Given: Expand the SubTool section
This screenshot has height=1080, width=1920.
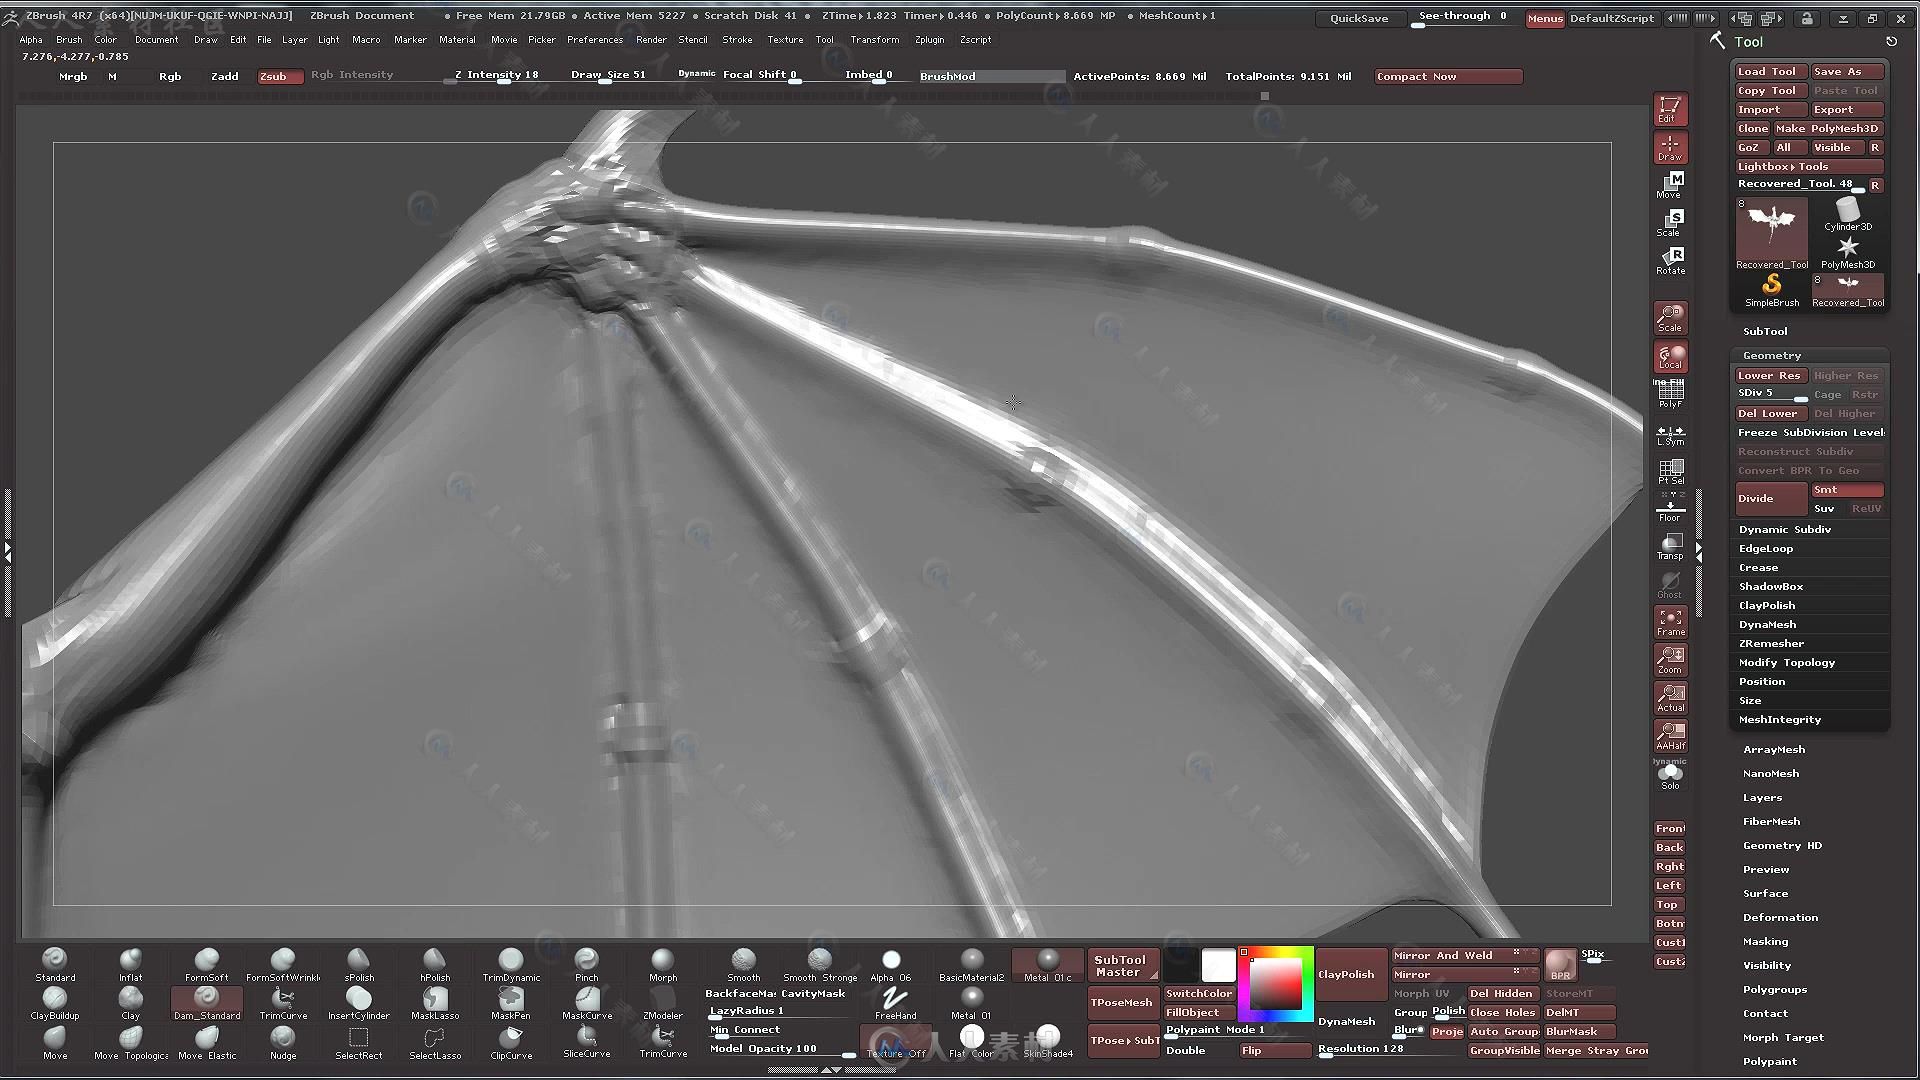Looking at the screenshot, I should (1765, 331).
